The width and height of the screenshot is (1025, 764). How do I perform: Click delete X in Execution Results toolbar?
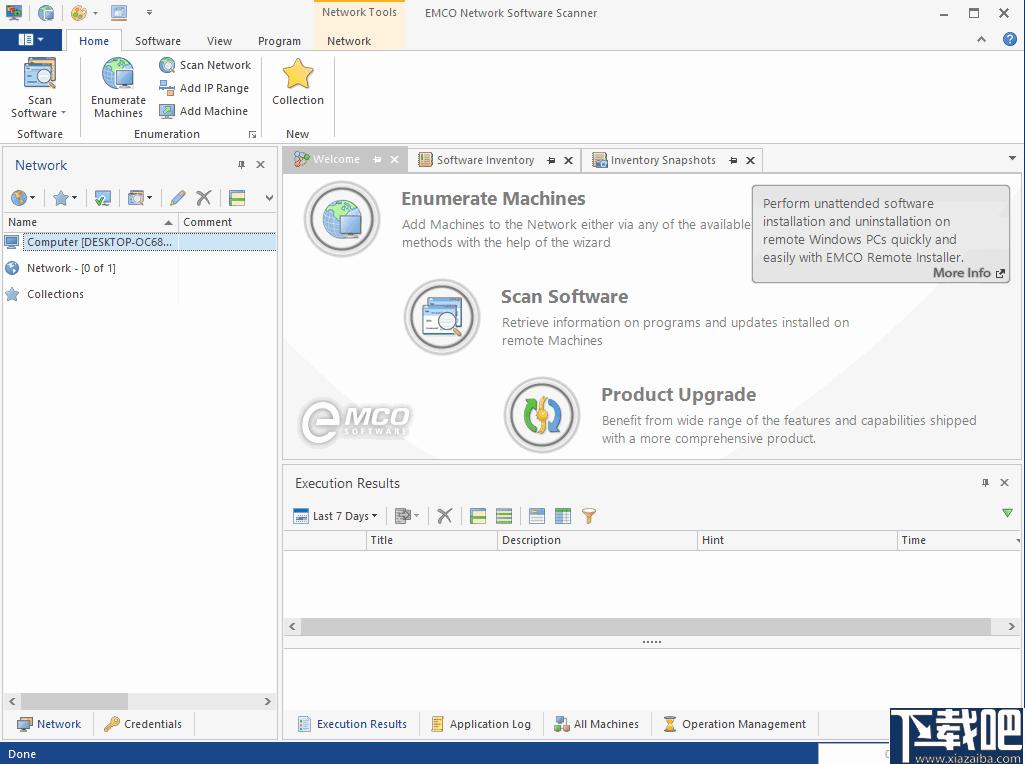click(445, 516)
